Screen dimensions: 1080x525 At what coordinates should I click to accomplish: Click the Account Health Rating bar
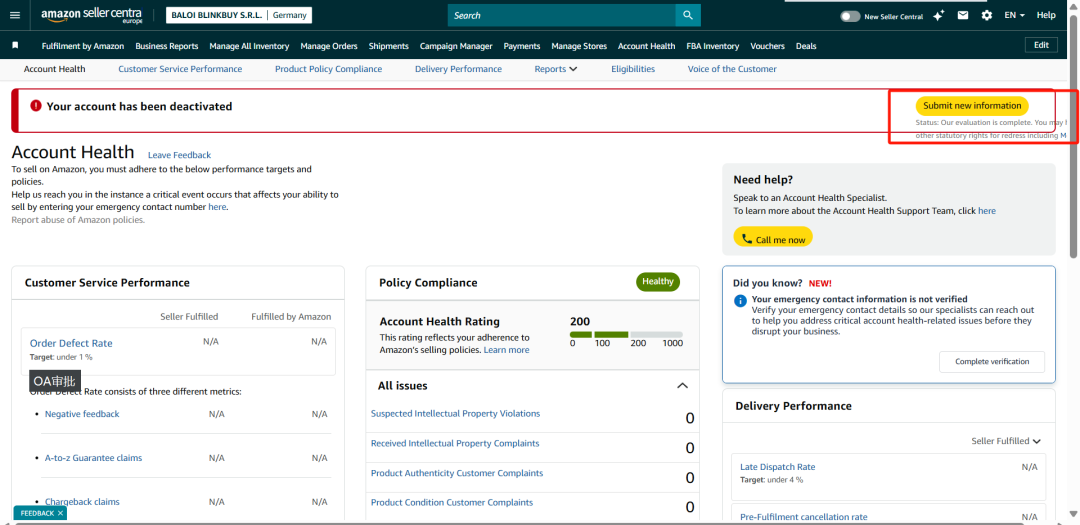pyautogui.click(x=625, y=334)
